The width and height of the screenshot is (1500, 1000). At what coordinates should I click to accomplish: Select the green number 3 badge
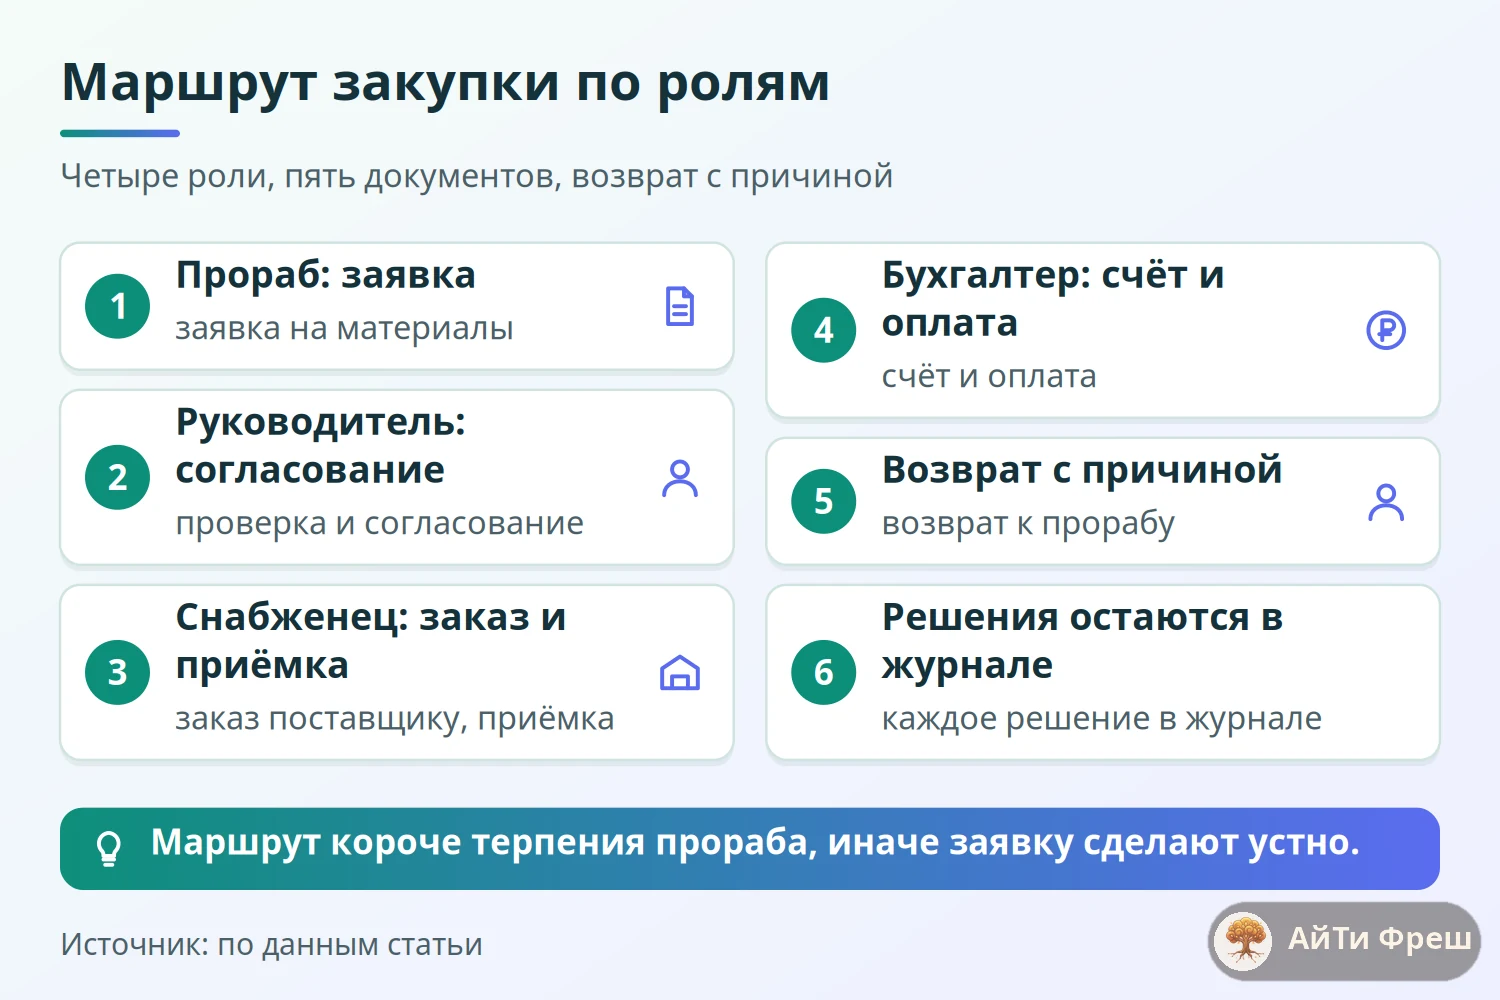coord(118,673)
